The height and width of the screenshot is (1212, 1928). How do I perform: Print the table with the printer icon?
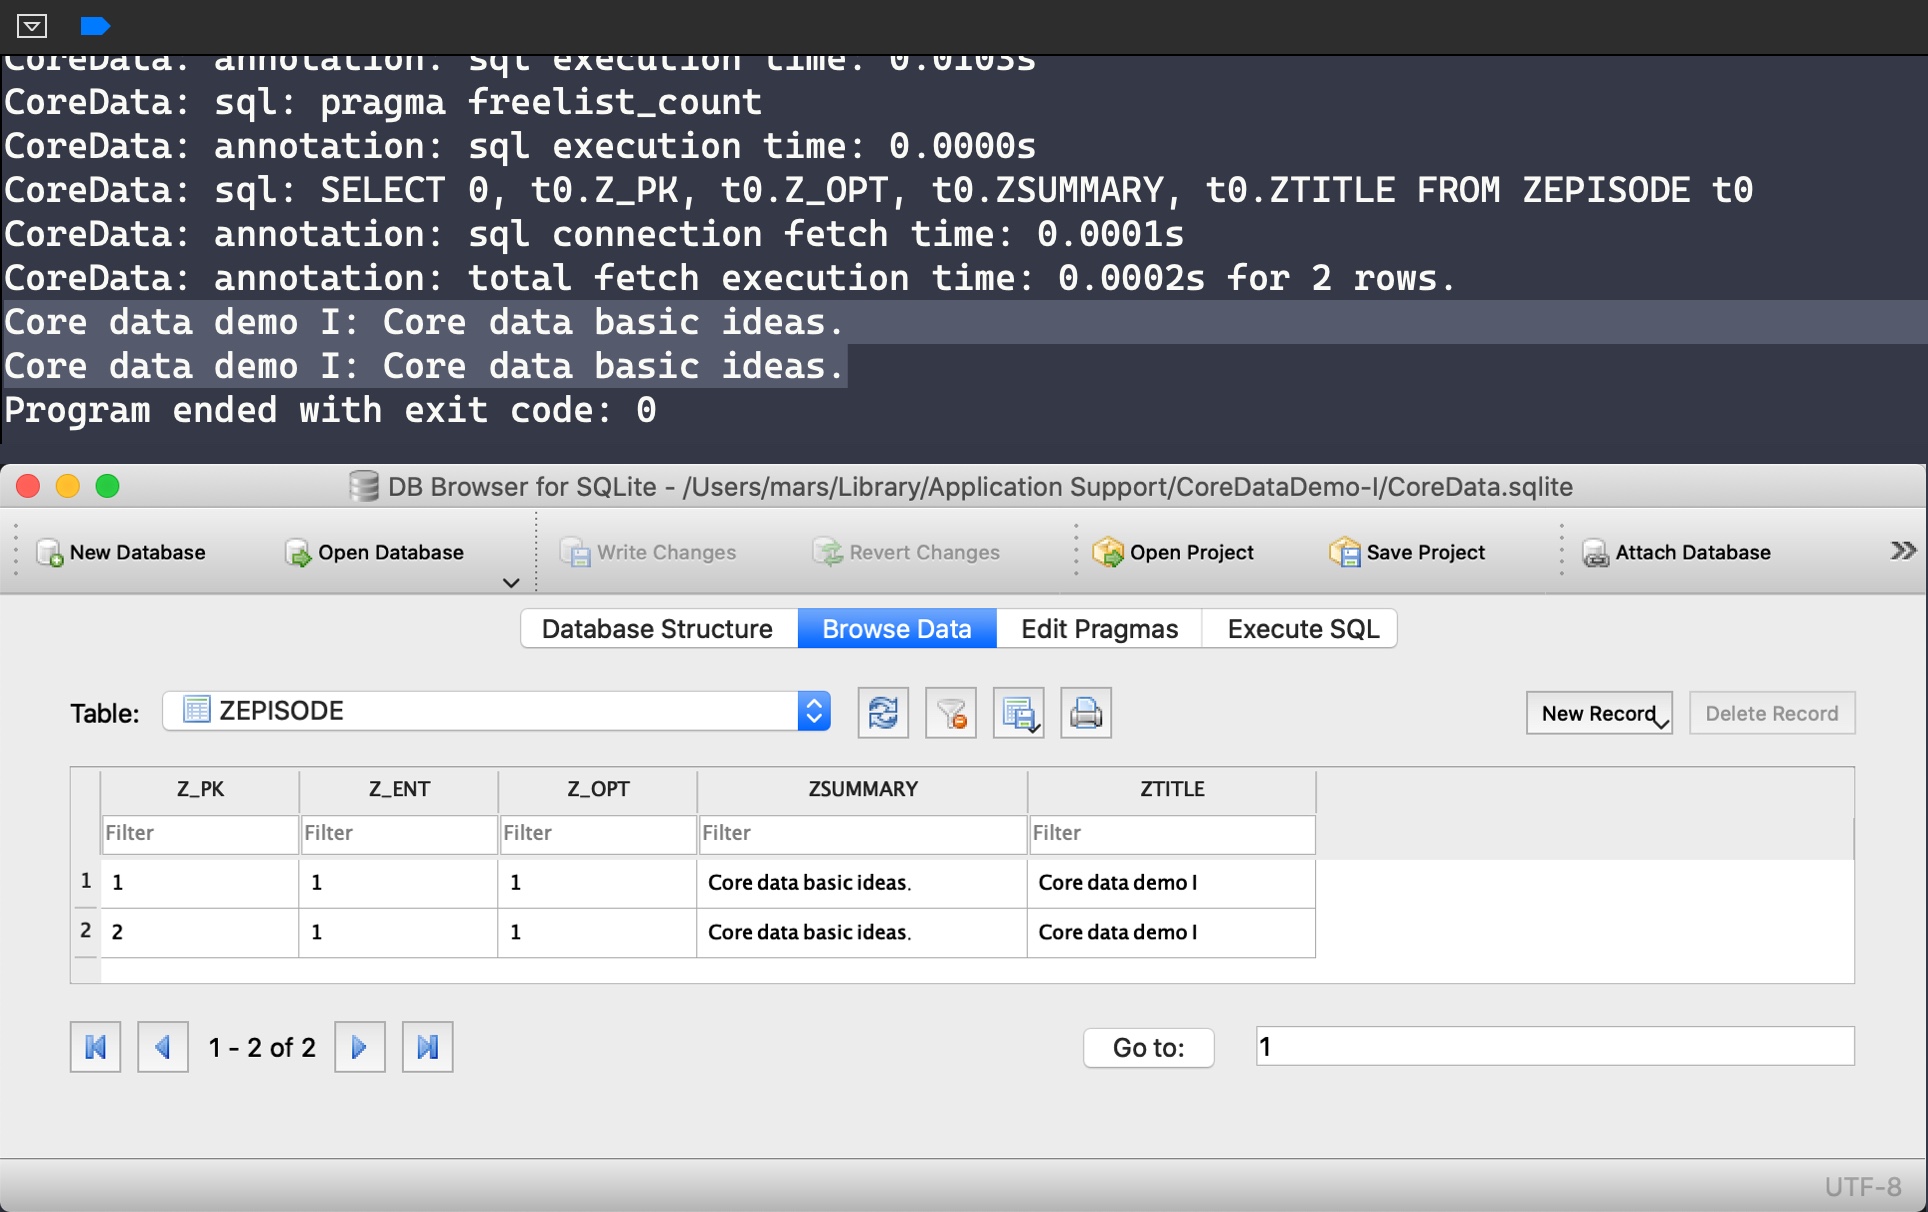(1086, 713)
